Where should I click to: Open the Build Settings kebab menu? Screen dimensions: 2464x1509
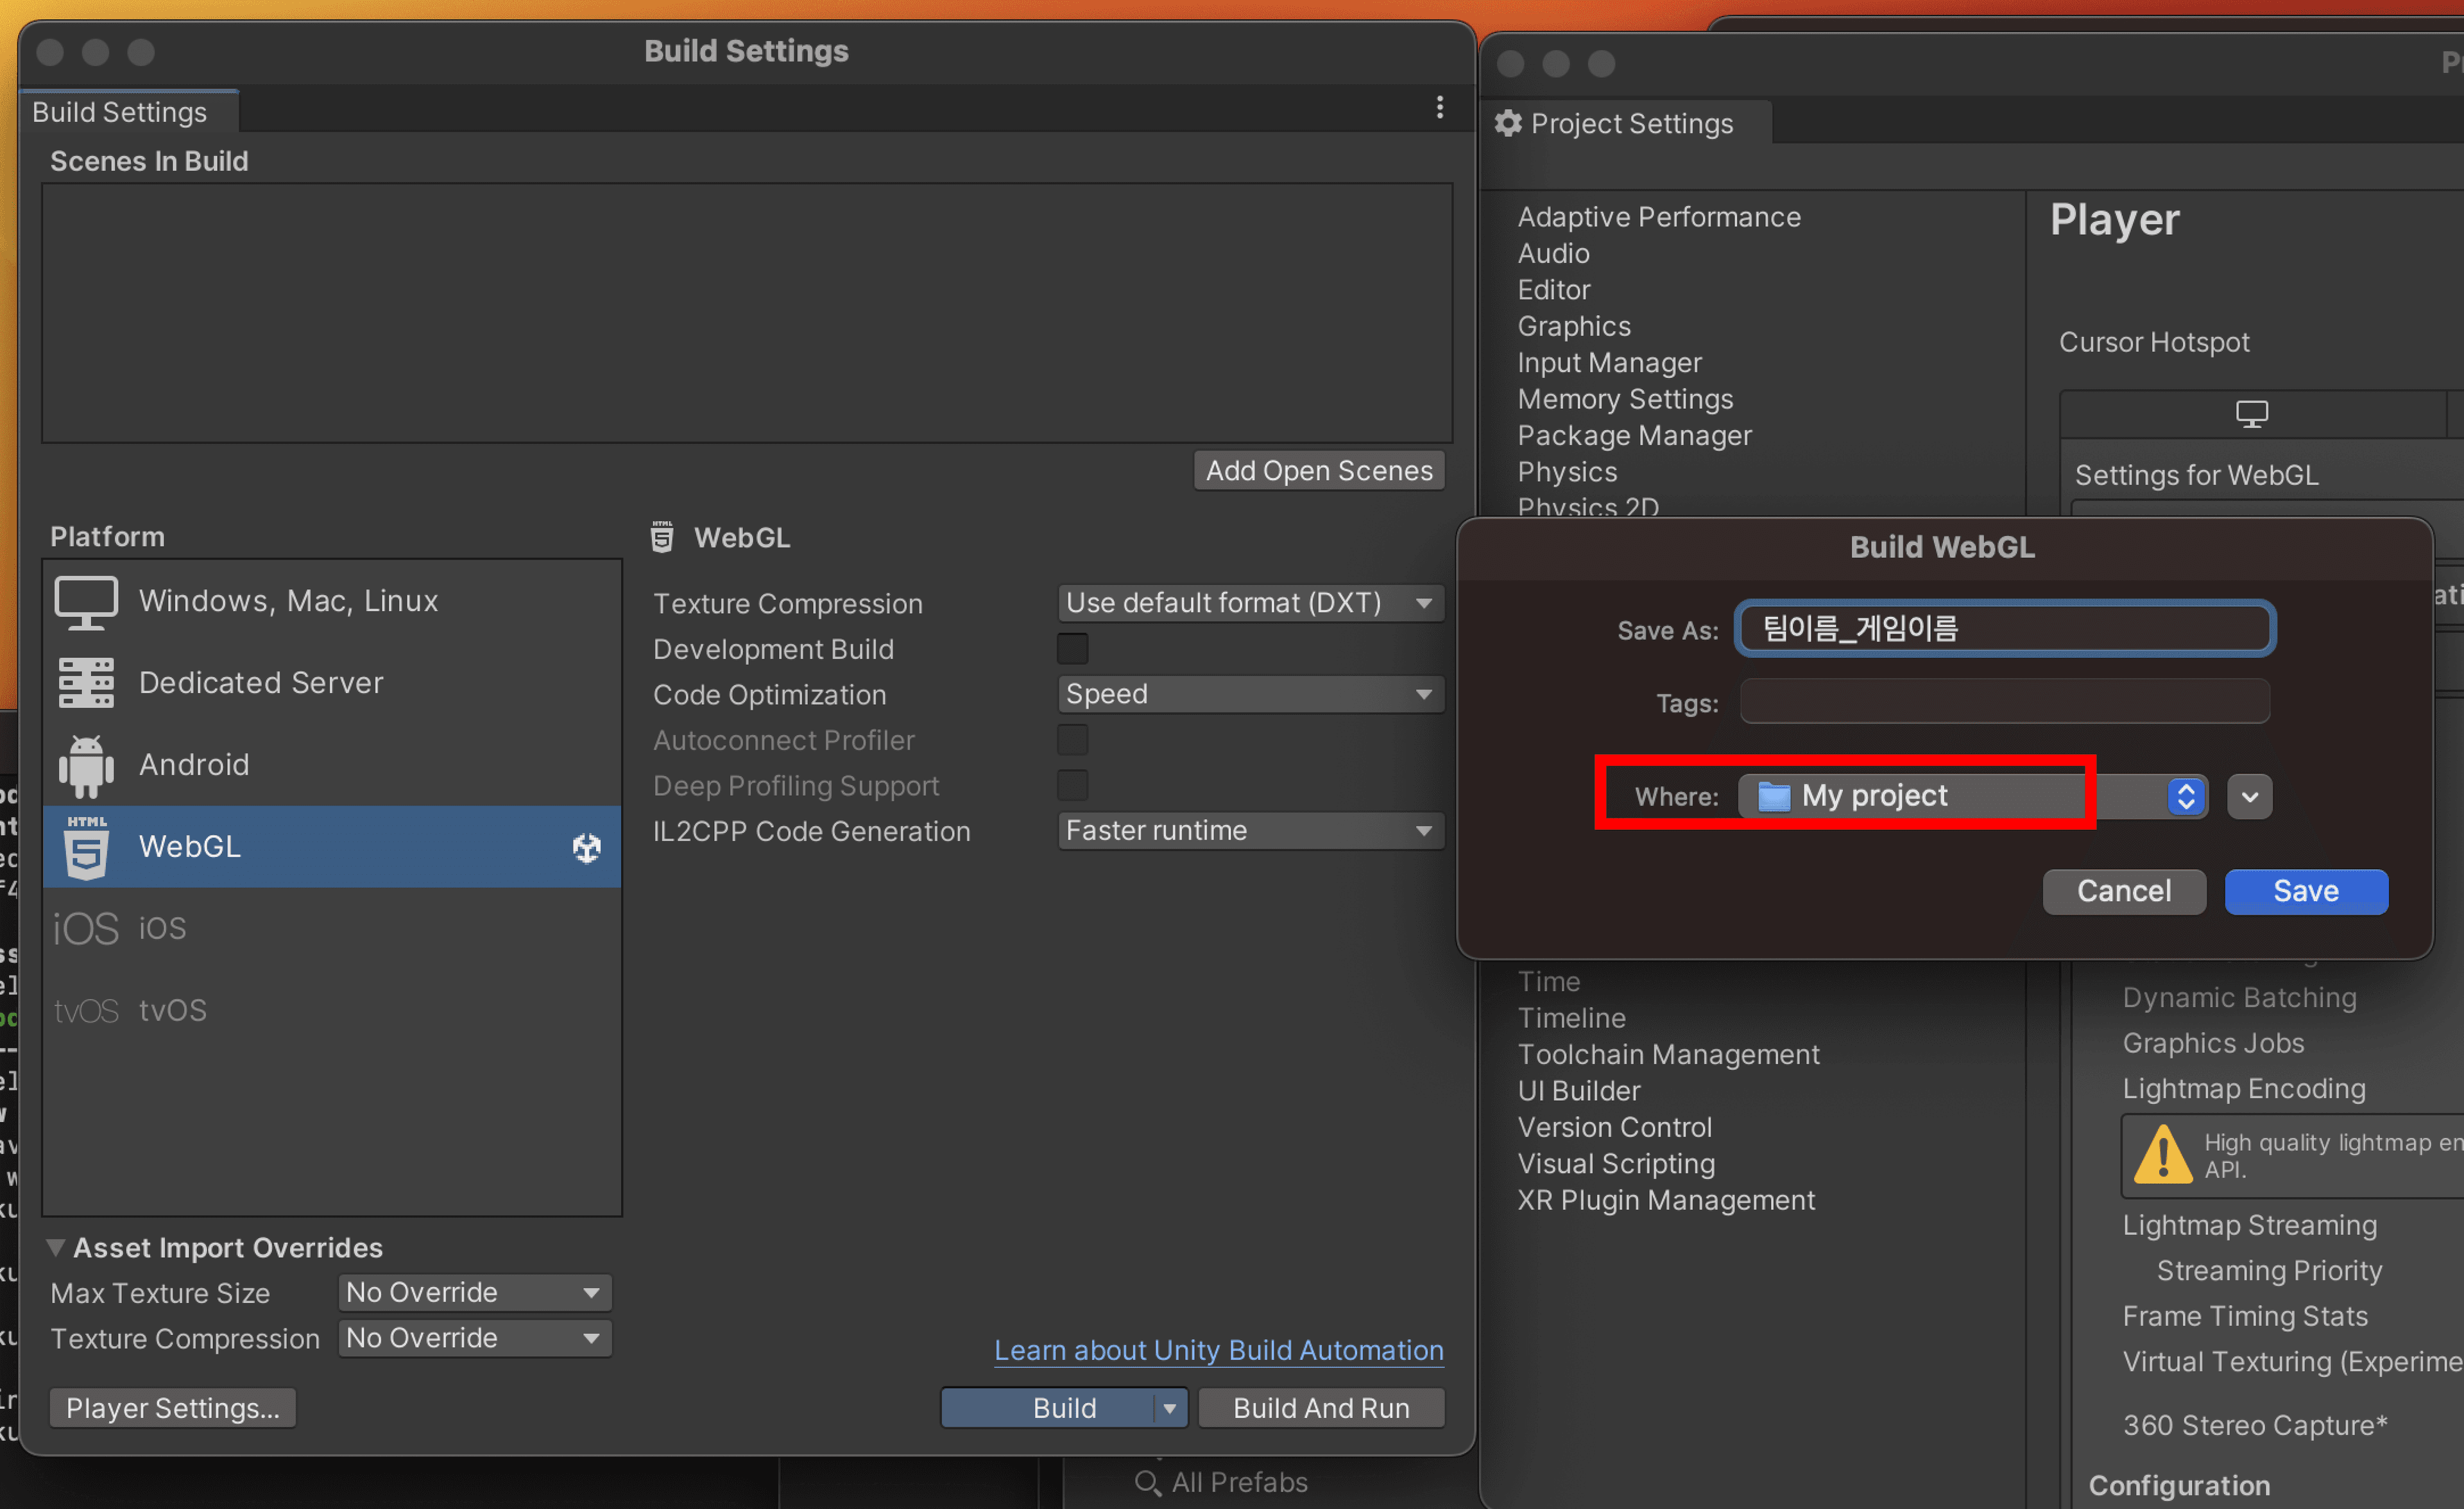pyautogui.click(x=1440, y=107)
